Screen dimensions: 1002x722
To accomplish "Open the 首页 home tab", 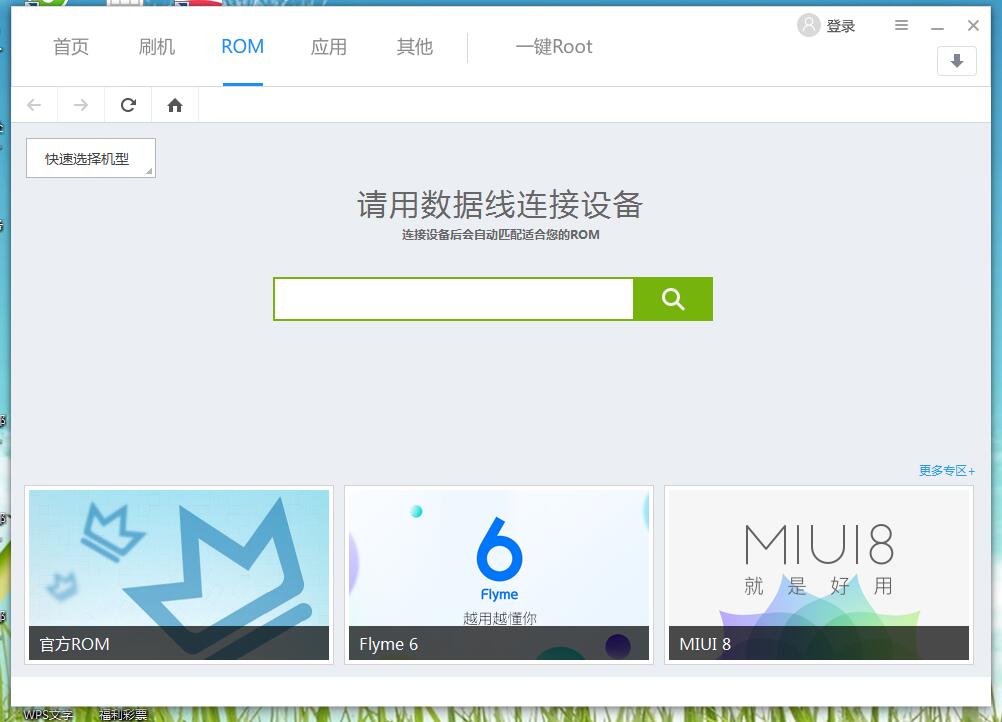I will (x=71, y=47).
